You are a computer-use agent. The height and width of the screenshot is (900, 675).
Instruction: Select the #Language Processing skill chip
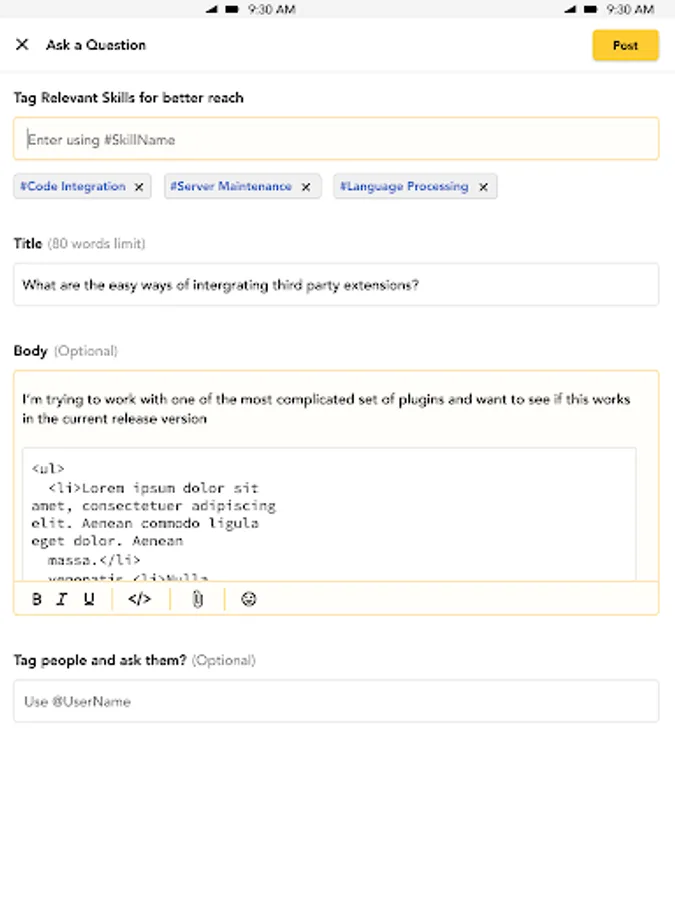point(404,187)
